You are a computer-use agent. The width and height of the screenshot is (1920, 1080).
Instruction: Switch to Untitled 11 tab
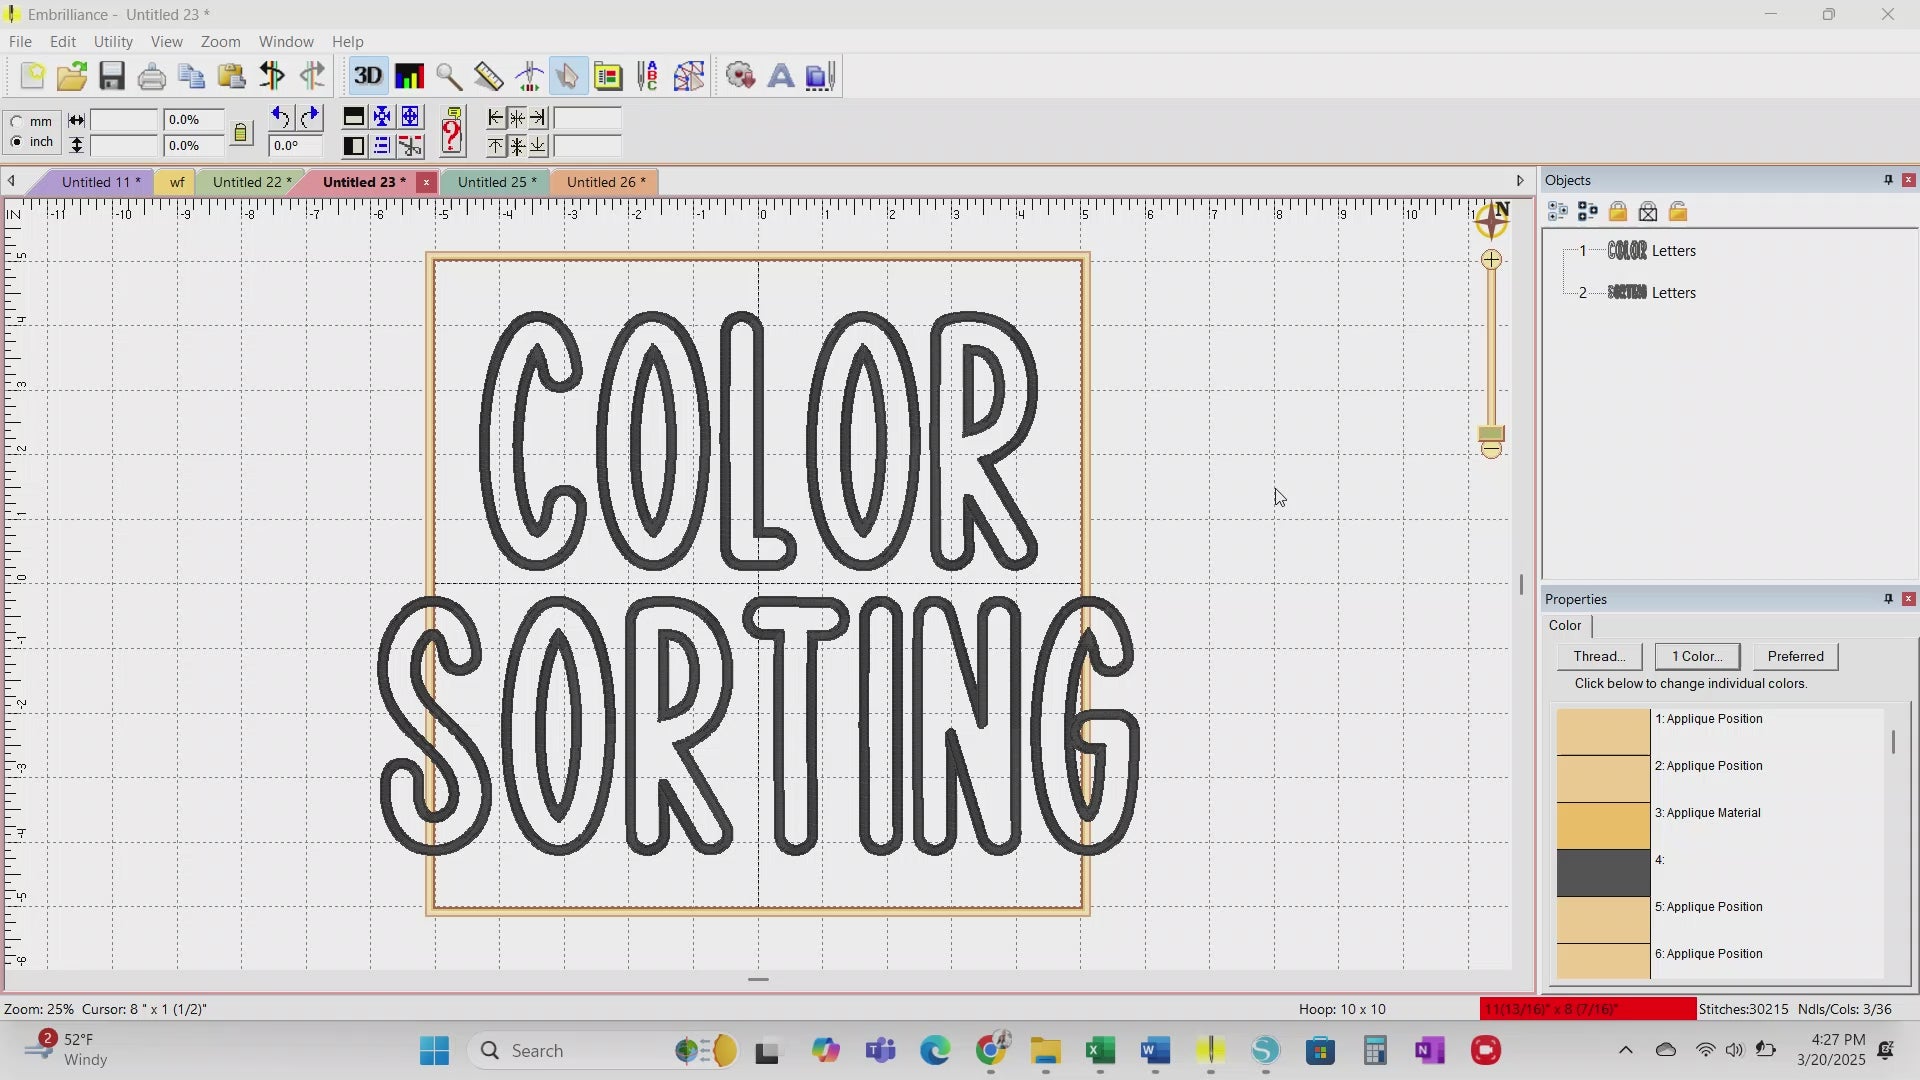[x=100, y=182]
